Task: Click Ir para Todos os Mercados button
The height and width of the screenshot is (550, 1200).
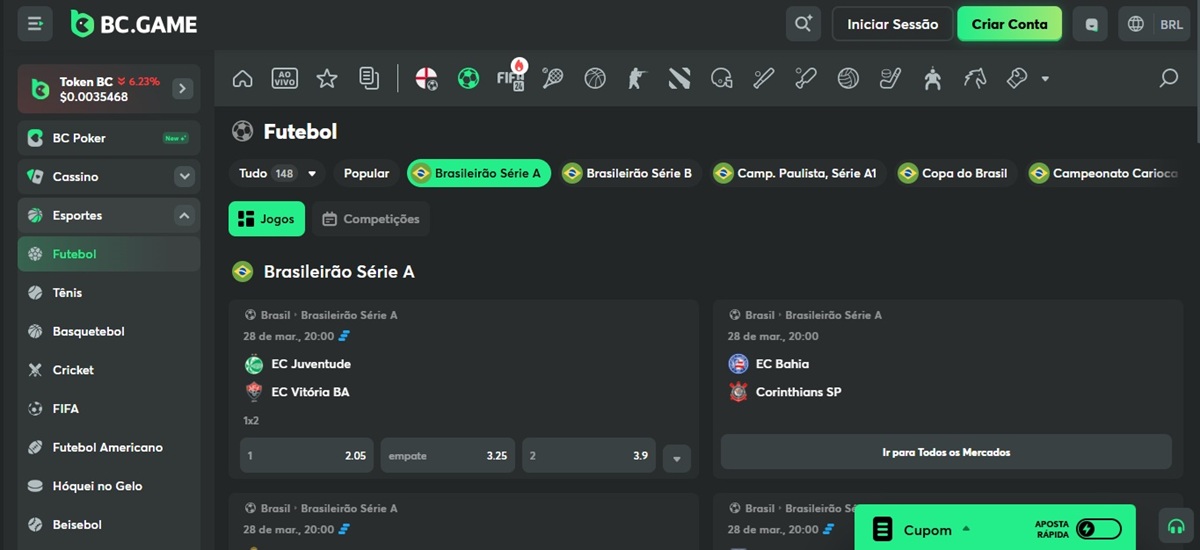Action: click(946, 452)
